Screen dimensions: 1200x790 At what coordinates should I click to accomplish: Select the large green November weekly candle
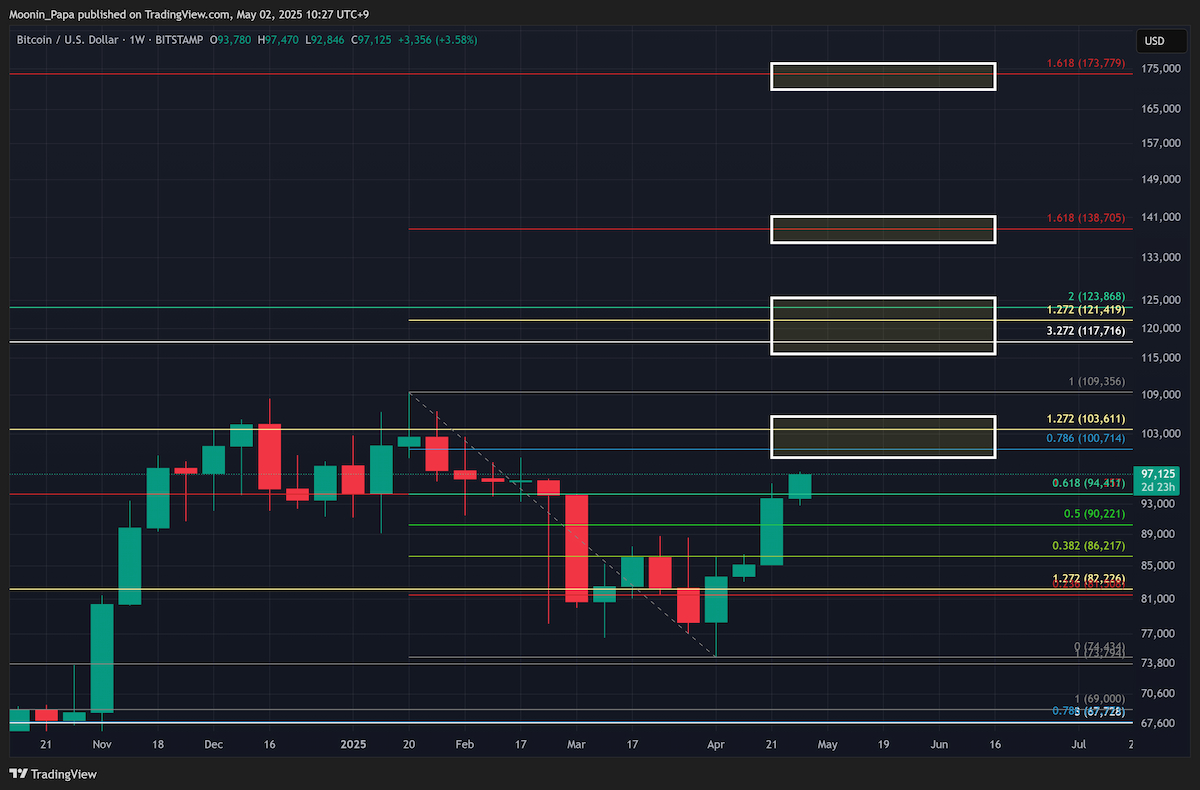102,654
